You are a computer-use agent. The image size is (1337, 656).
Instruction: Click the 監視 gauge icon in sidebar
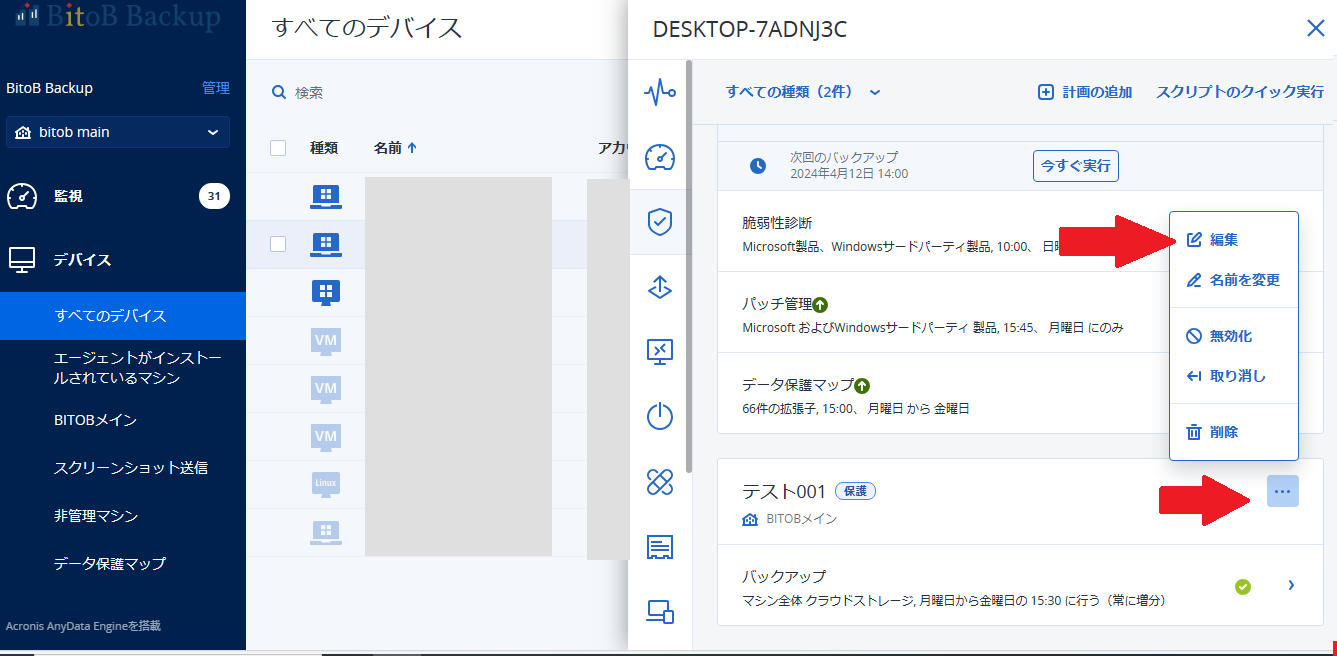22,196
